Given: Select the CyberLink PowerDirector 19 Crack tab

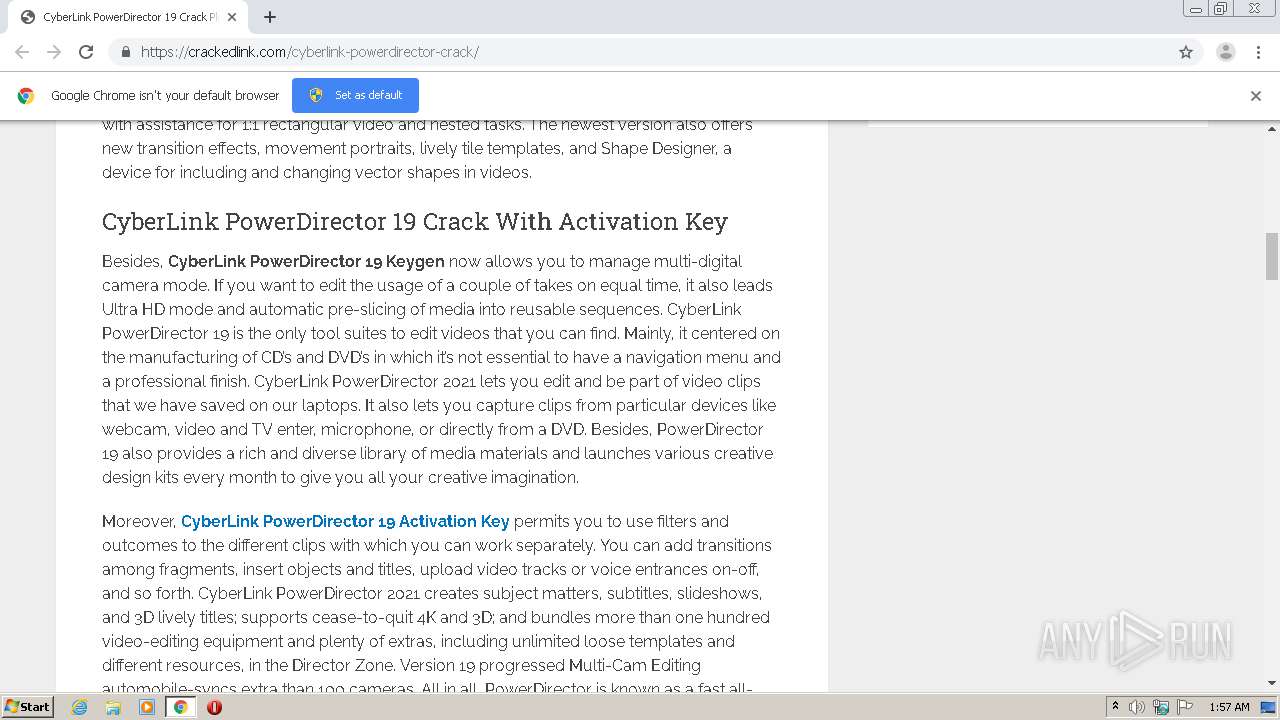Looking at the screenshot, I should (x=127, y=17).
